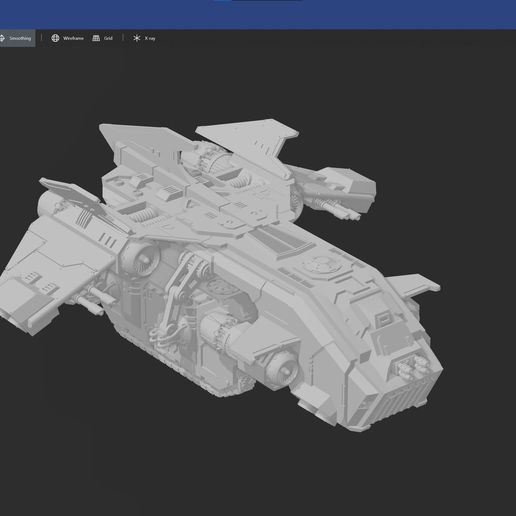Enable Wireframe display mode
516x516 pixels.
click(67, 38)
